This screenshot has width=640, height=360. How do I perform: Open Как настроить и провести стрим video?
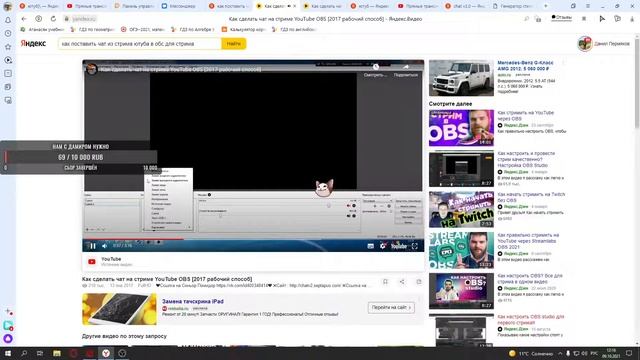(x=526, y=159)
